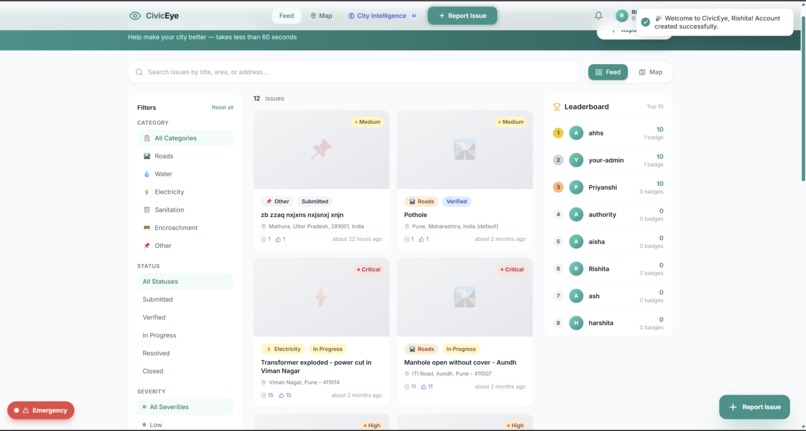This screenshot has height=431, width=806.
Task: Click 'authority' name in leaderboard
Action: coord(602,214)
